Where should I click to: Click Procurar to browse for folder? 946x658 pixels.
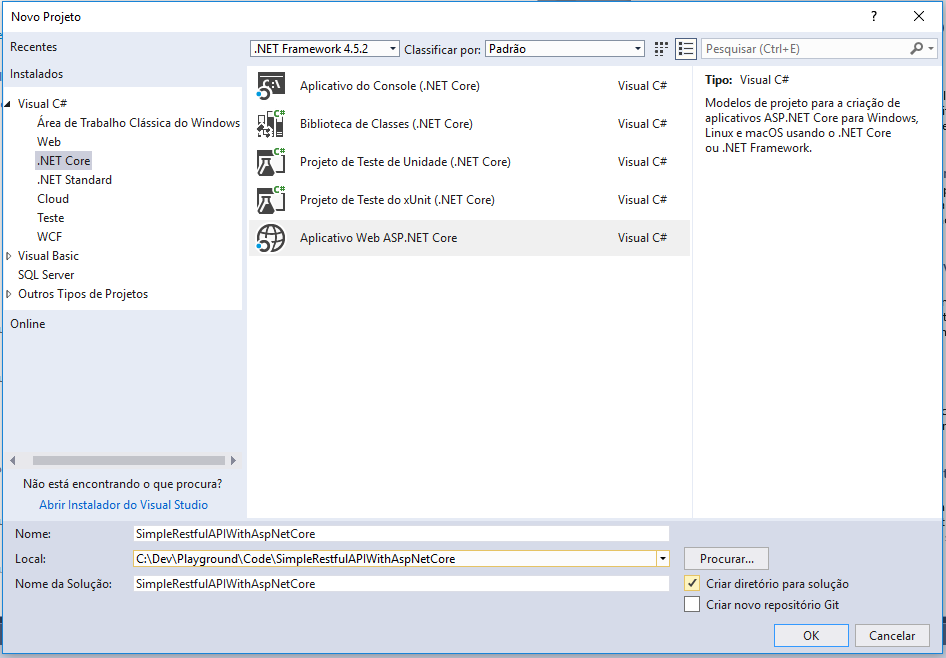(x=726, y=558)
